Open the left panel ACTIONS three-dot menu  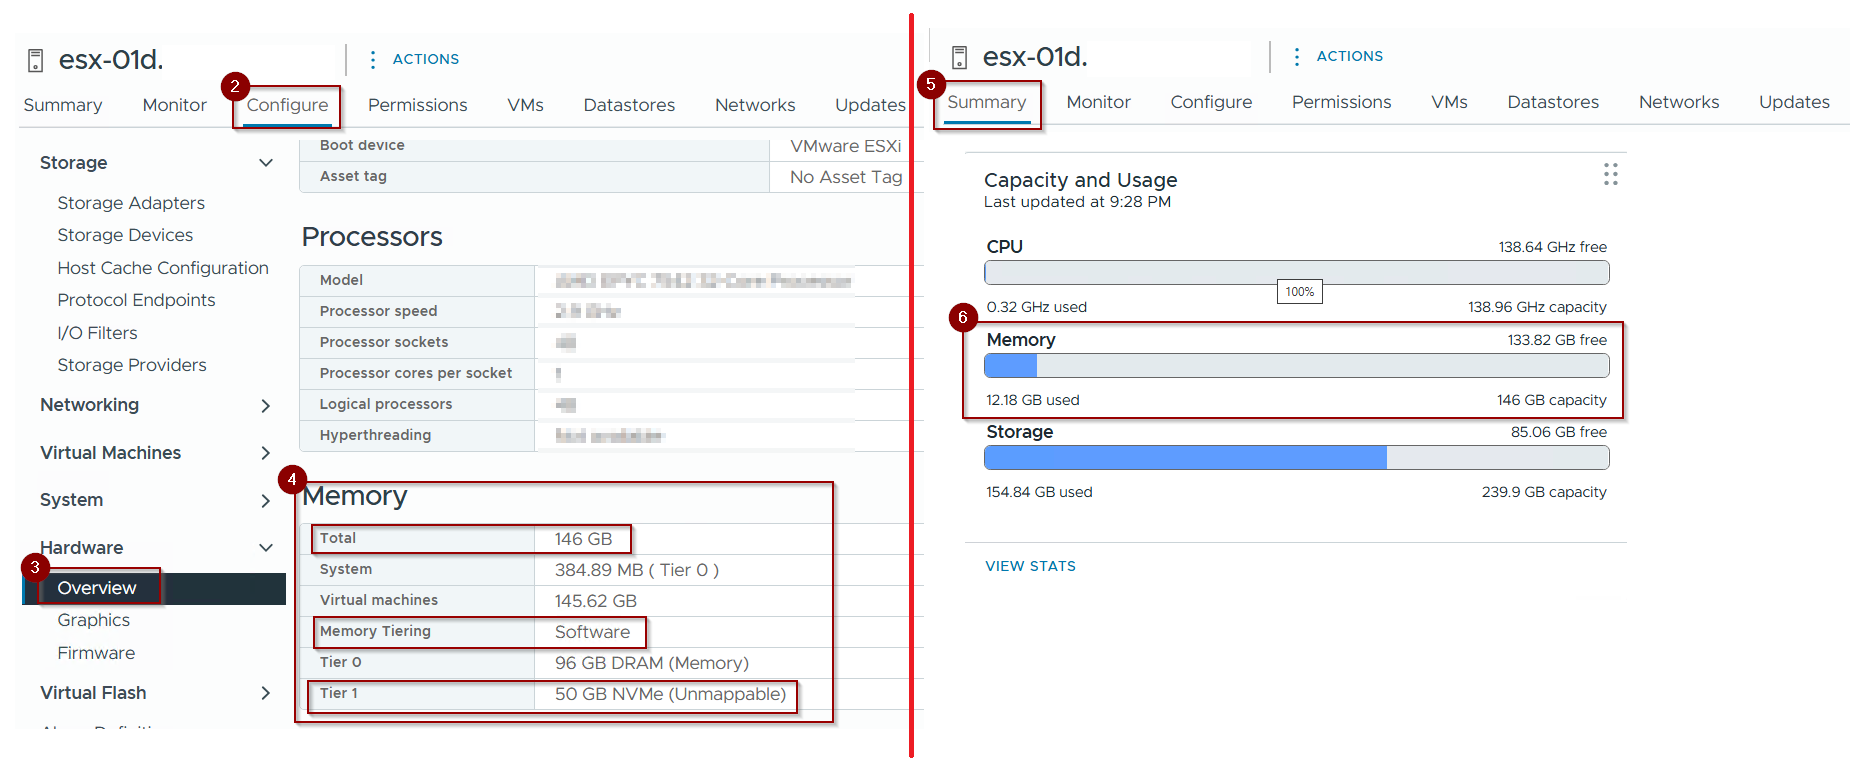coord(373,60)
